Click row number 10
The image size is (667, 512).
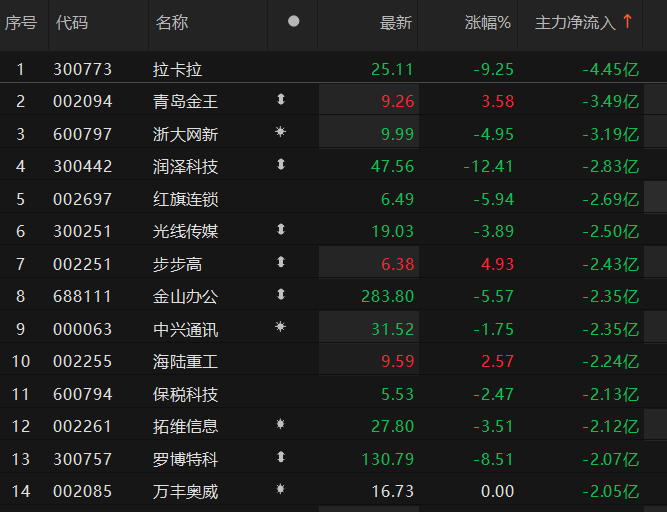pyautogui.click(x=21, y=362)
